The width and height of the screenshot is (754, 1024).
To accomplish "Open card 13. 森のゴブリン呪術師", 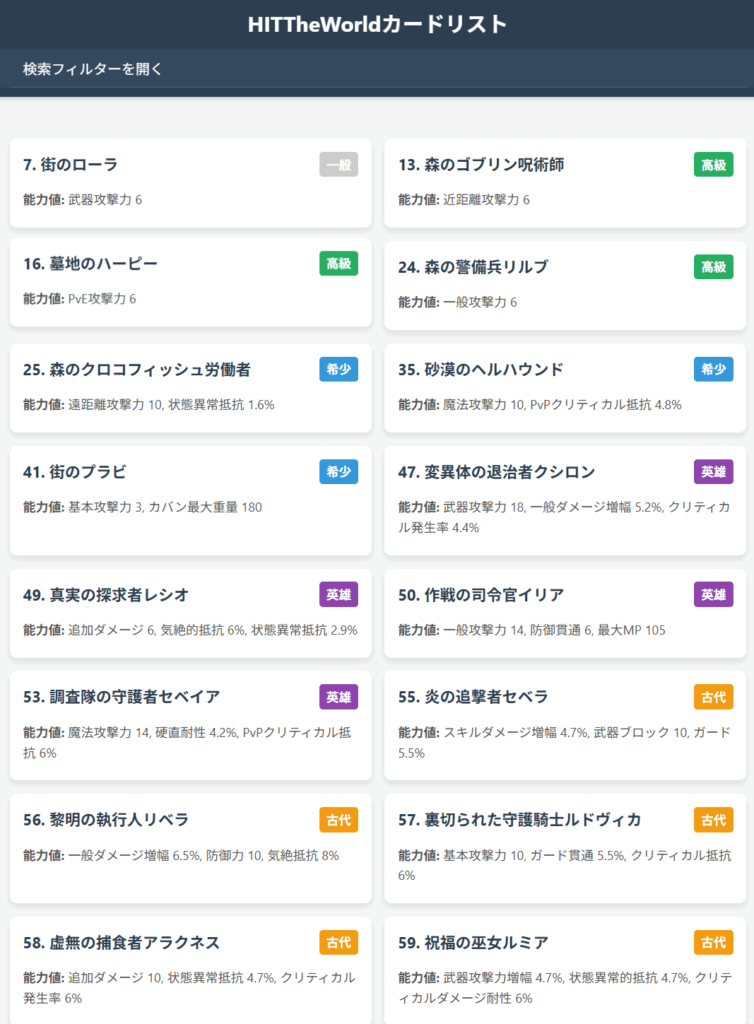I will point(481,165).
